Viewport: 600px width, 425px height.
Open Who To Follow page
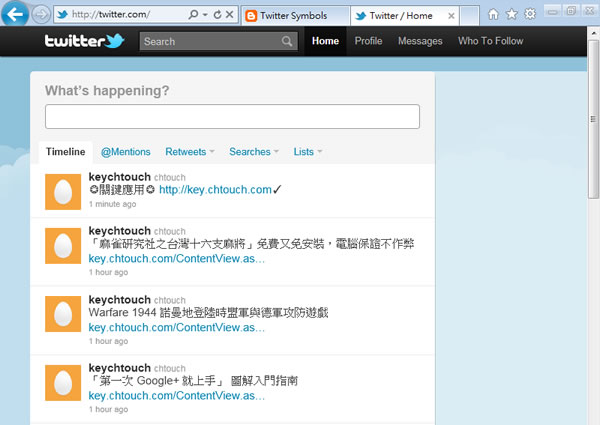[491, 41]
